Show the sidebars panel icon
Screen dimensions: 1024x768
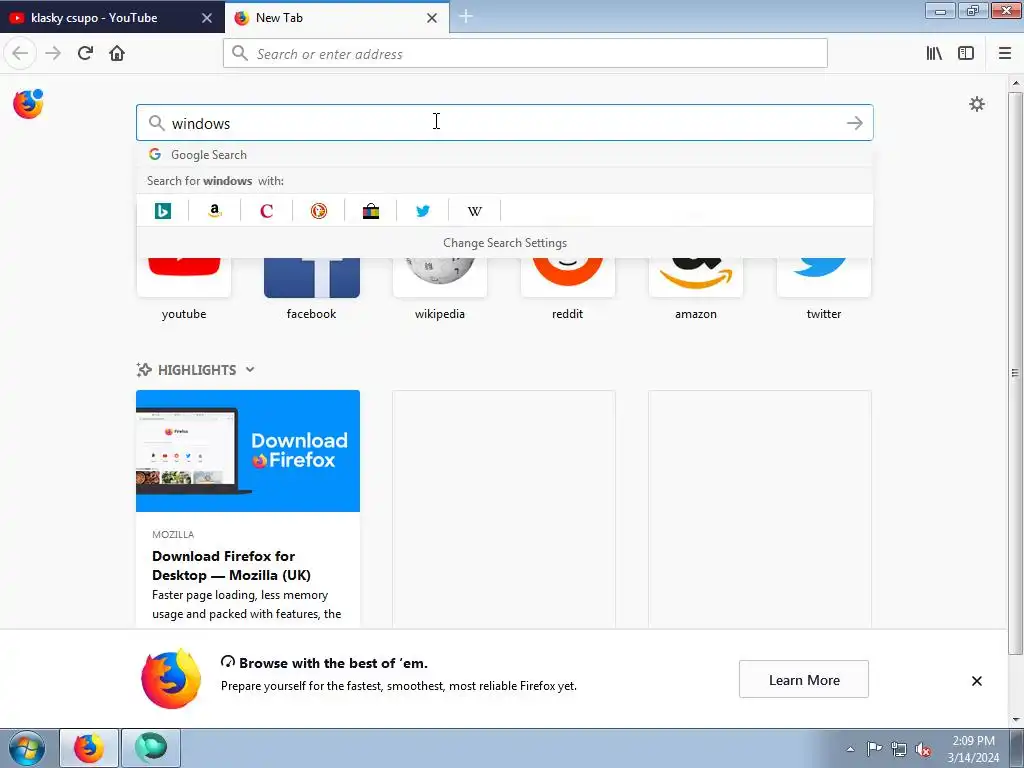point(966,53)
